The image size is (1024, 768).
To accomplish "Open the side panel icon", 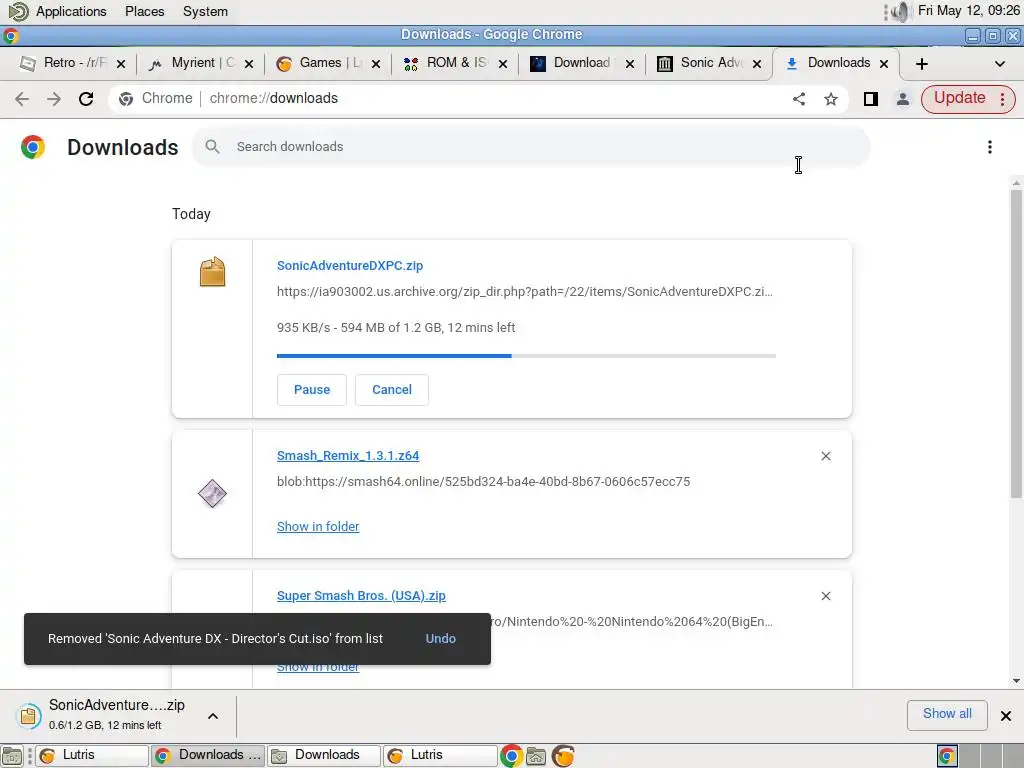I will [871, 99].
